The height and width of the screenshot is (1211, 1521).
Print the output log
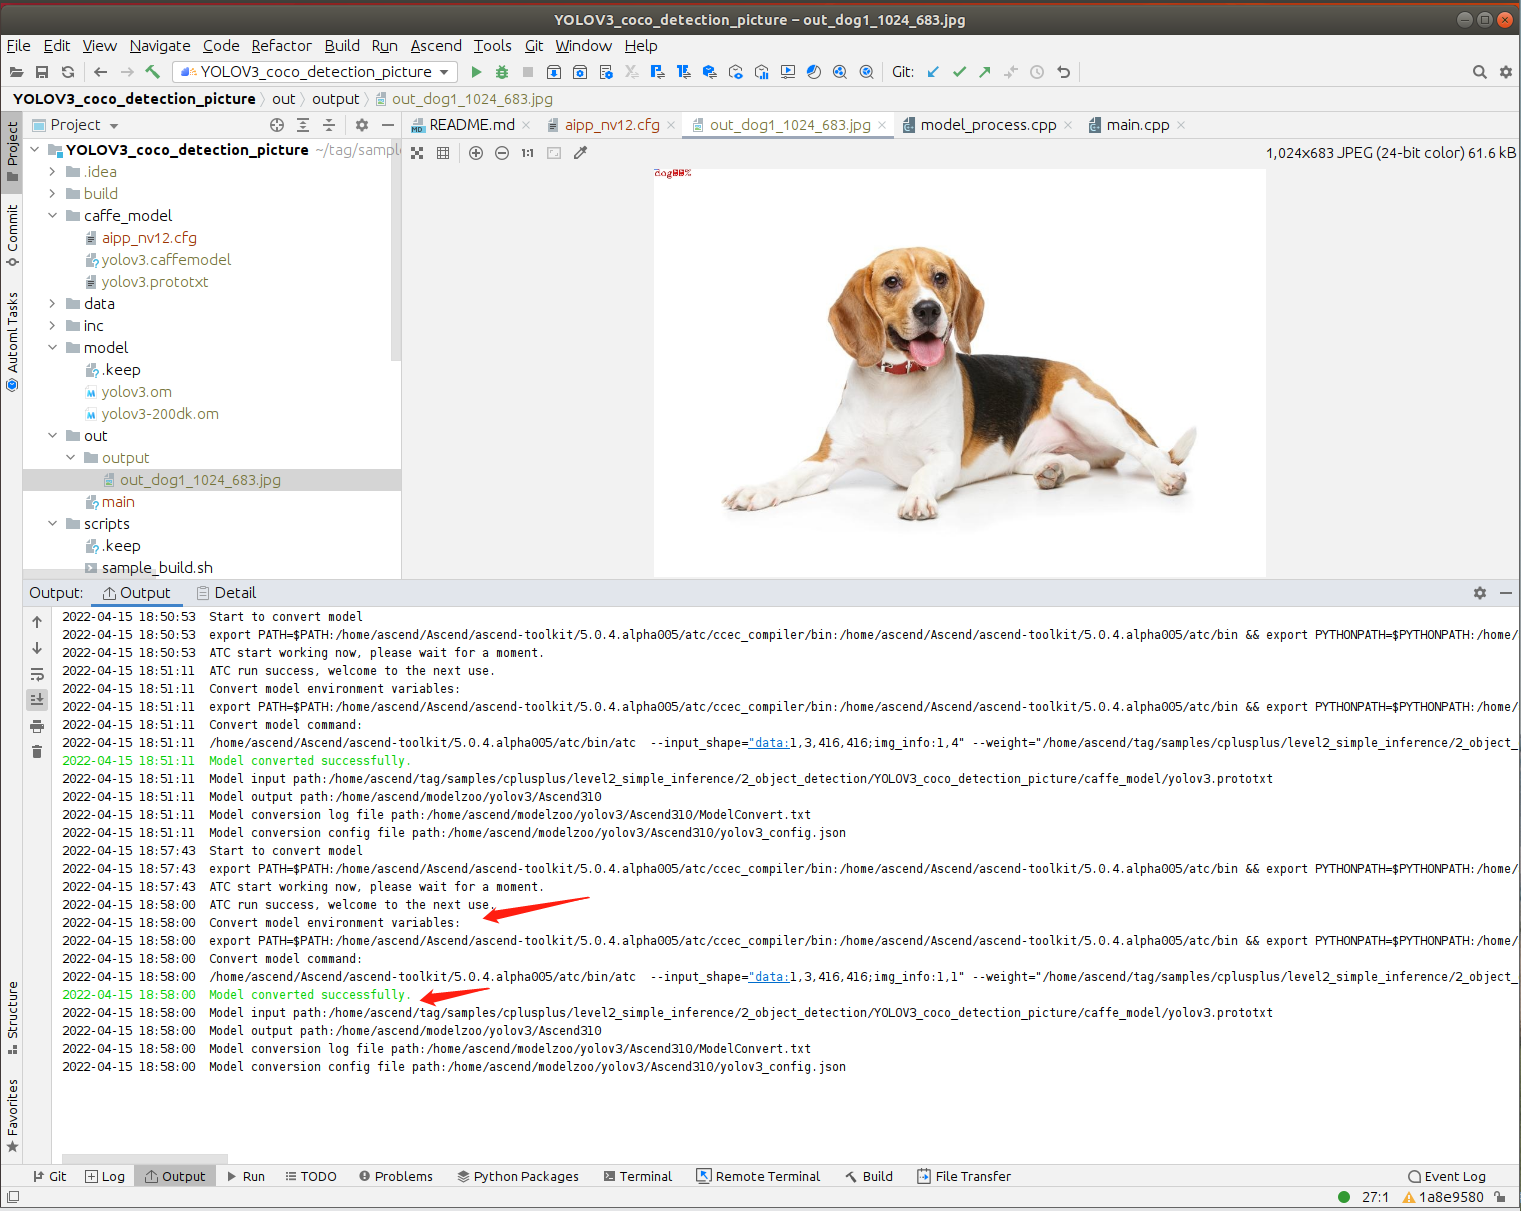click(37, 726)
